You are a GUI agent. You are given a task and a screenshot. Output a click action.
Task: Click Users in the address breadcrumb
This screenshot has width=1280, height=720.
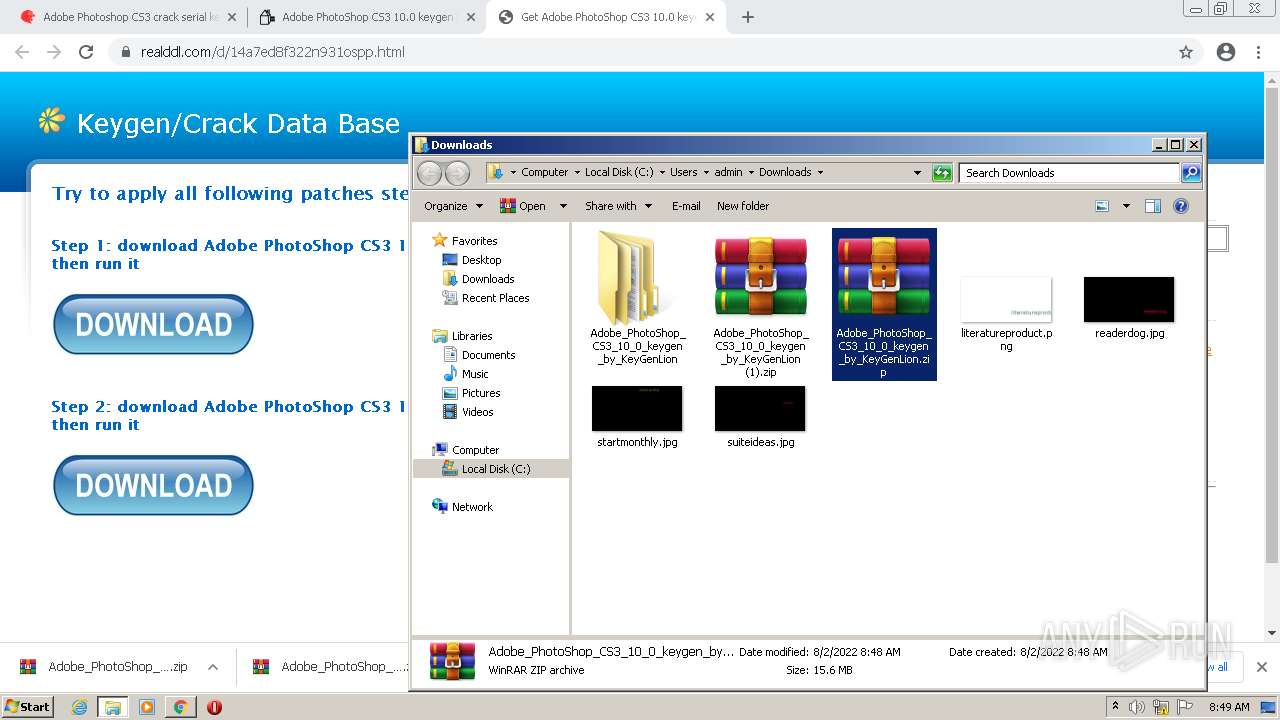click(x=684, y=172)
